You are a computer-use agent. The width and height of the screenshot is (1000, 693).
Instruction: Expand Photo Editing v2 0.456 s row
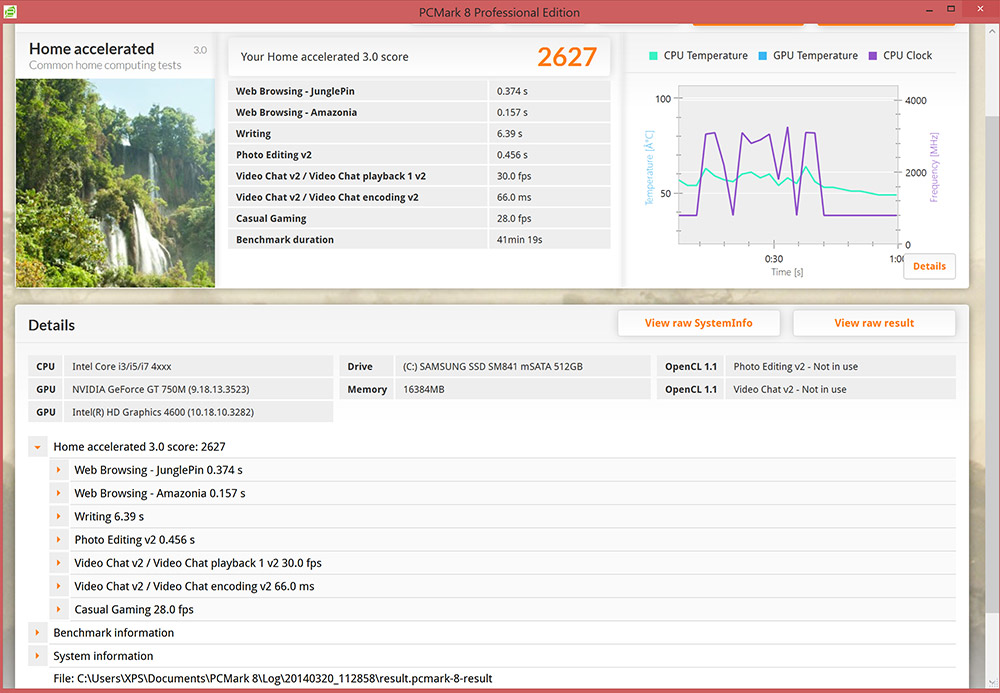click(59, 540)
